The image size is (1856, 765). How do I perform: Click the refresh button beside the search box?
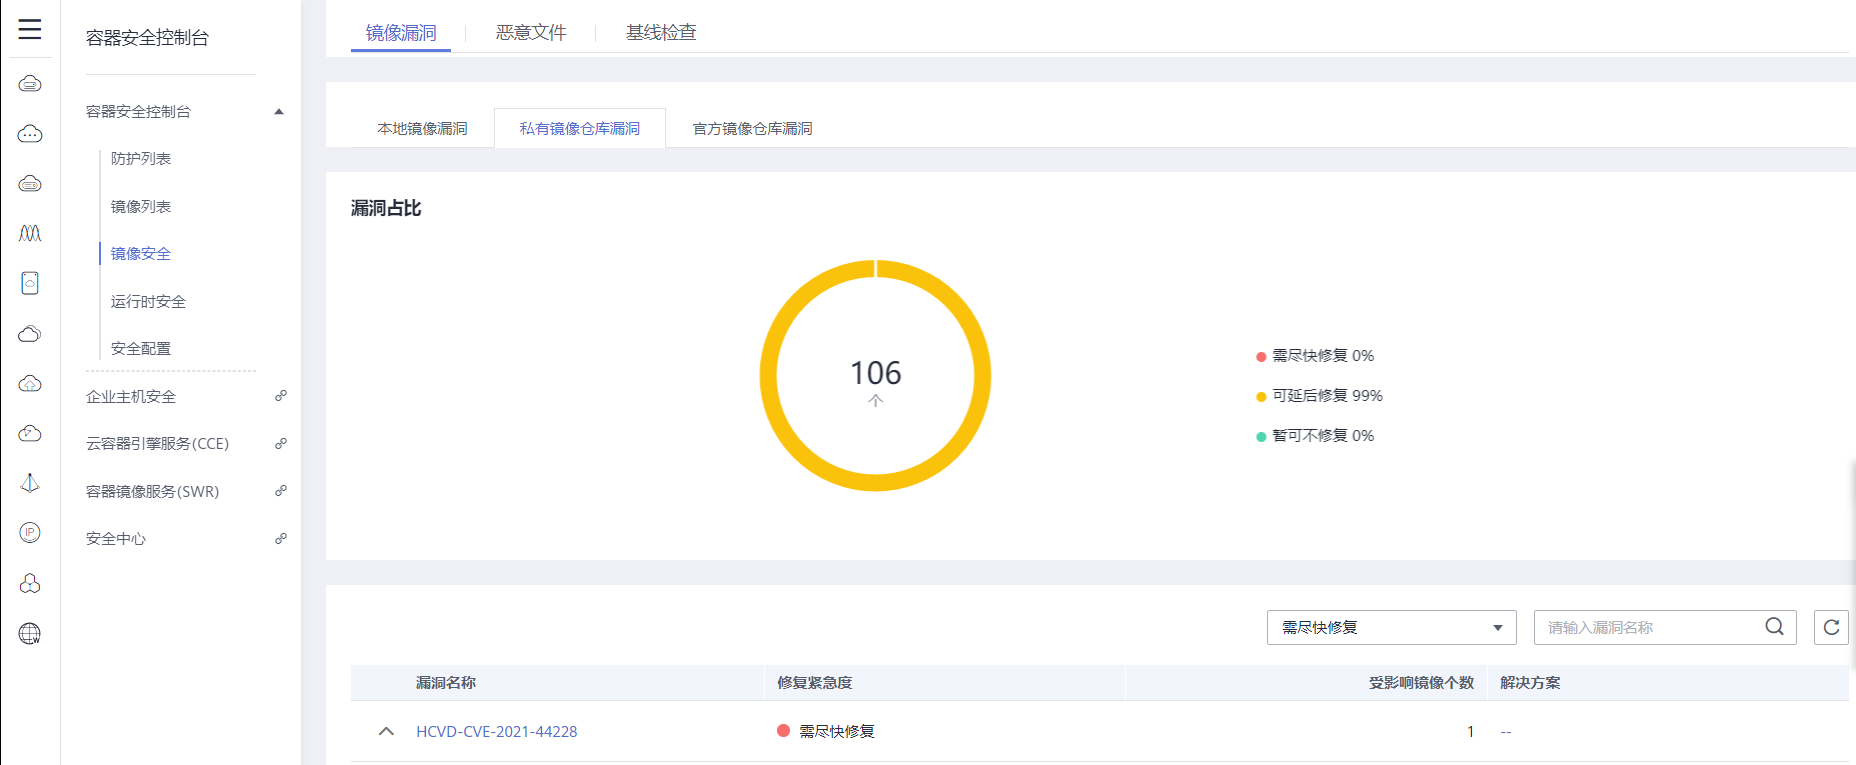pyautogui.click(x=1831, y=627)
